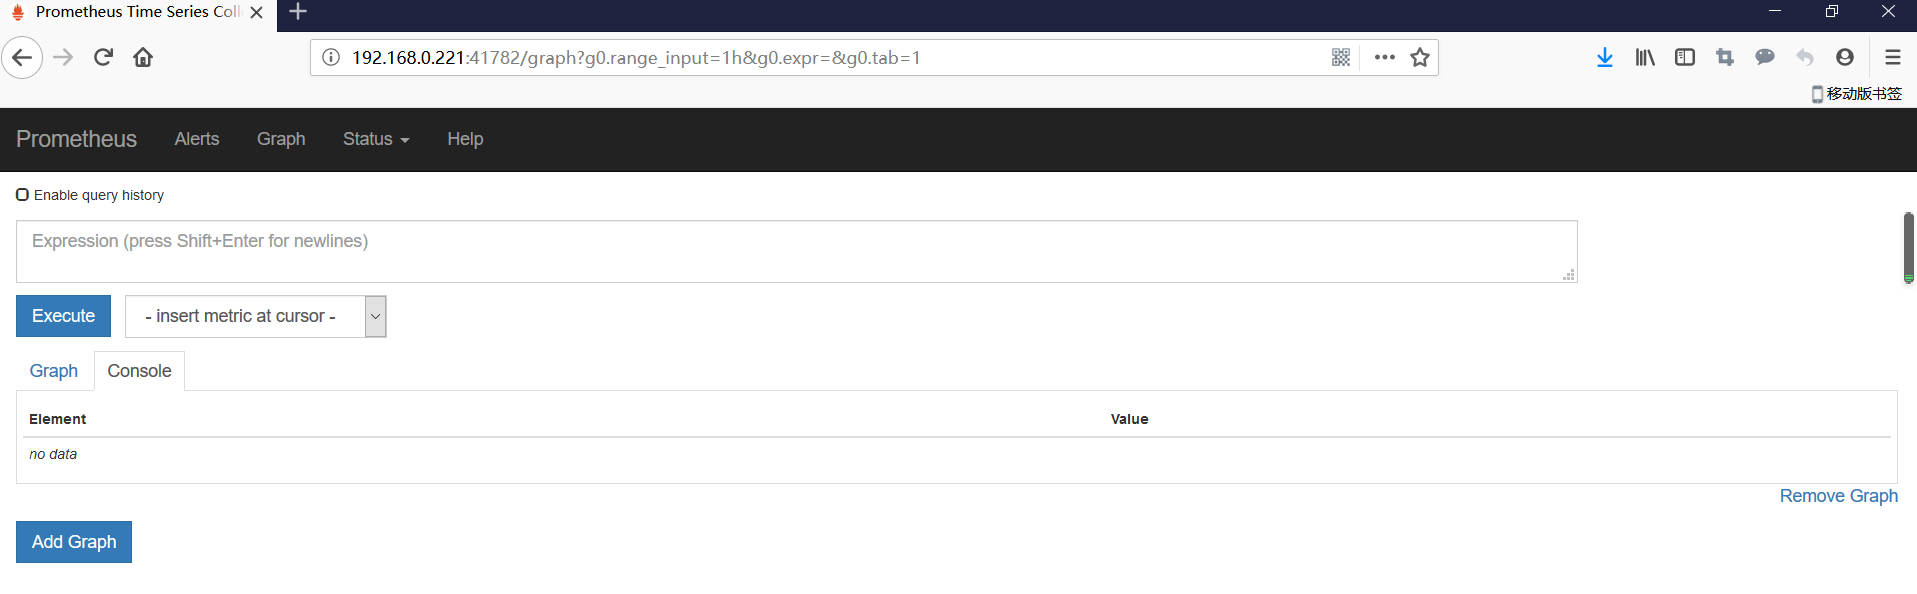Image resolution: width=1917 pixels, height=594 pixels.
Task: Open the Alerts page
Action: 197,139
